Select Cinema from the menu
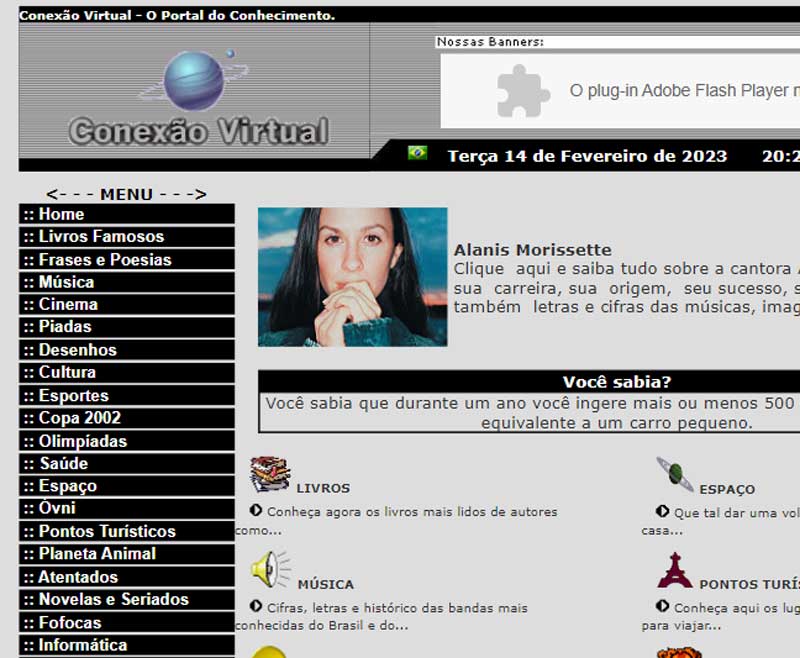Screen dimensions: 800x658 tap(127, 305)
